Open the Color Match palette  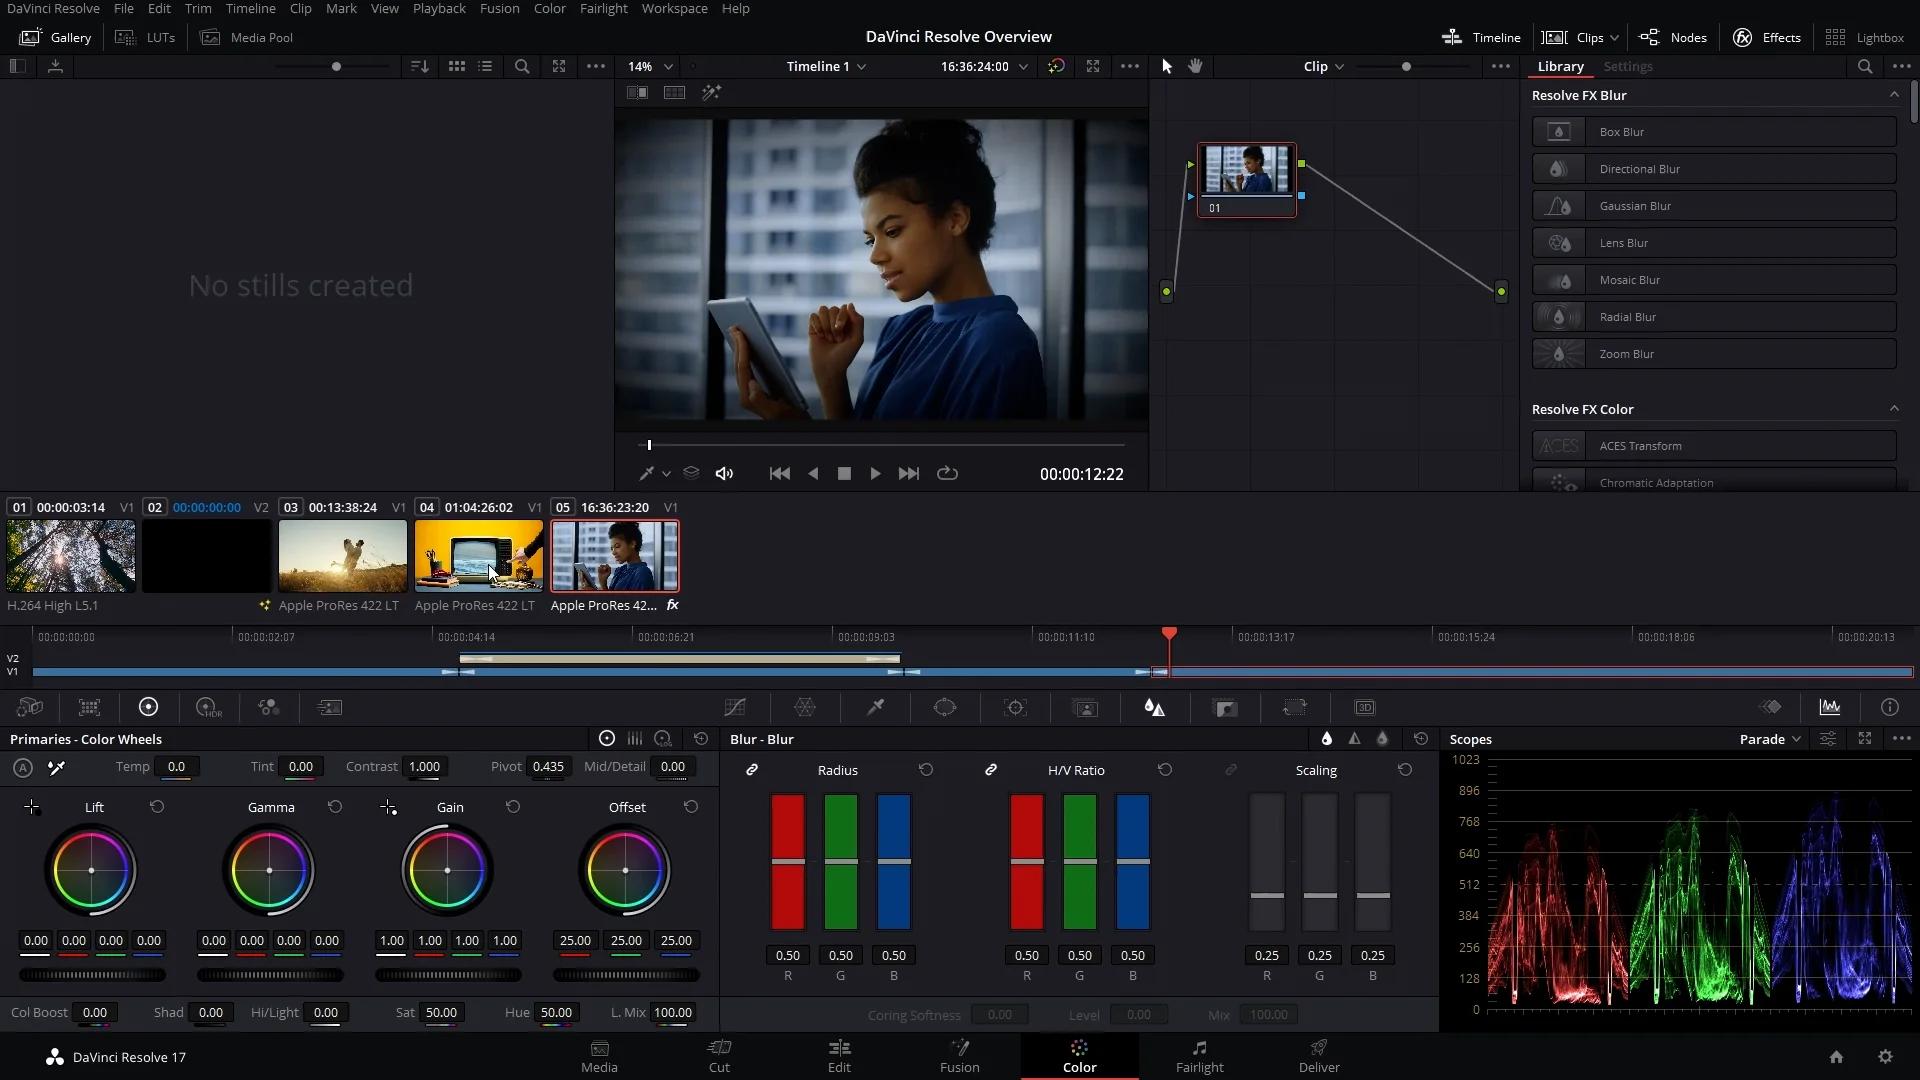click(89, 708)
